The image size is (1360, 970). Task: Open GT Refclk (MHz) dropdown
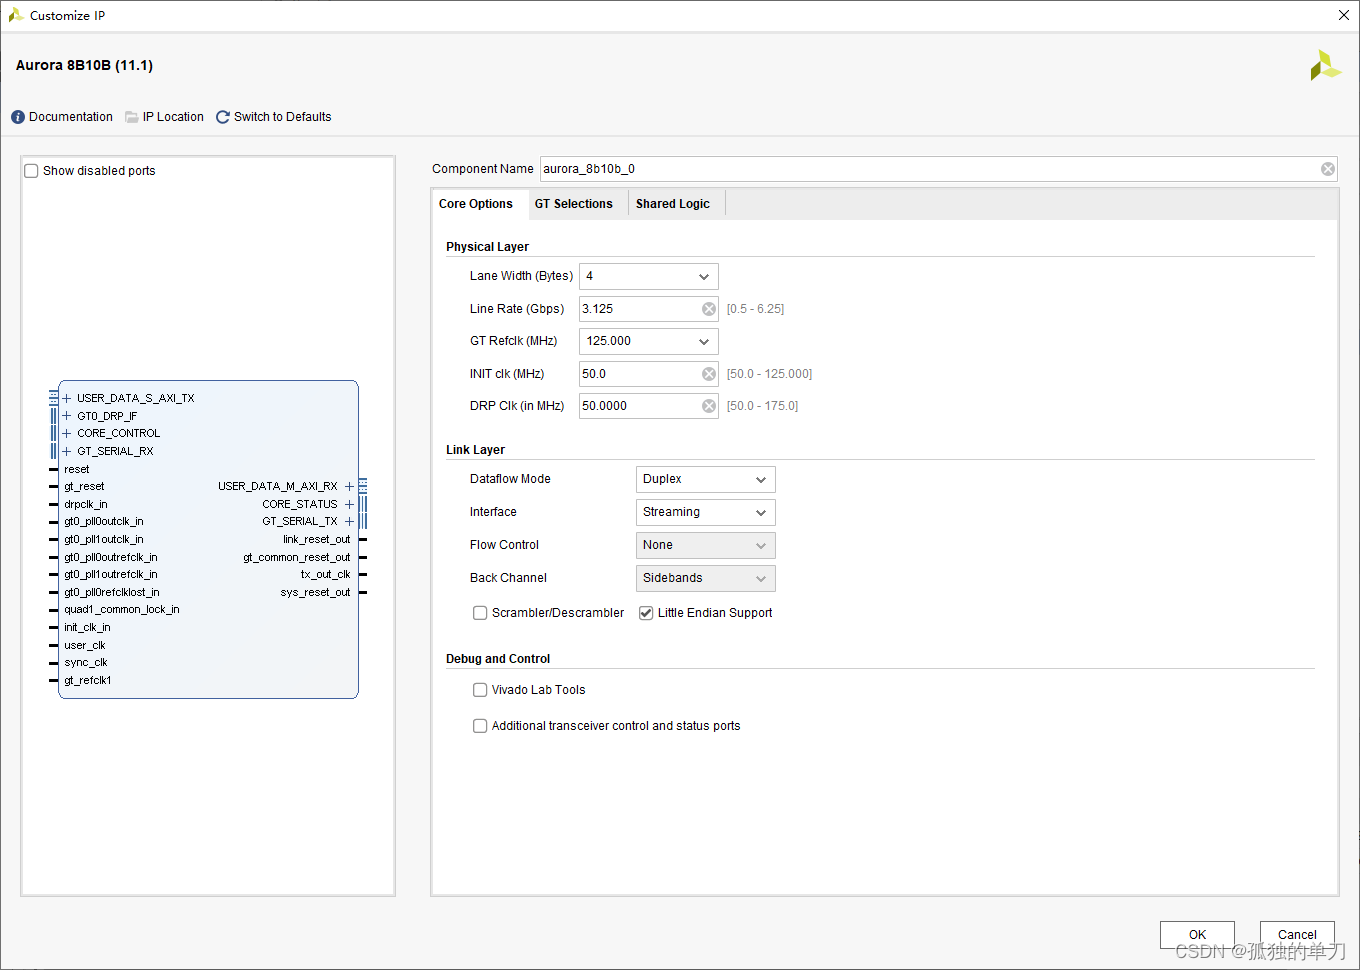point(649,341)
